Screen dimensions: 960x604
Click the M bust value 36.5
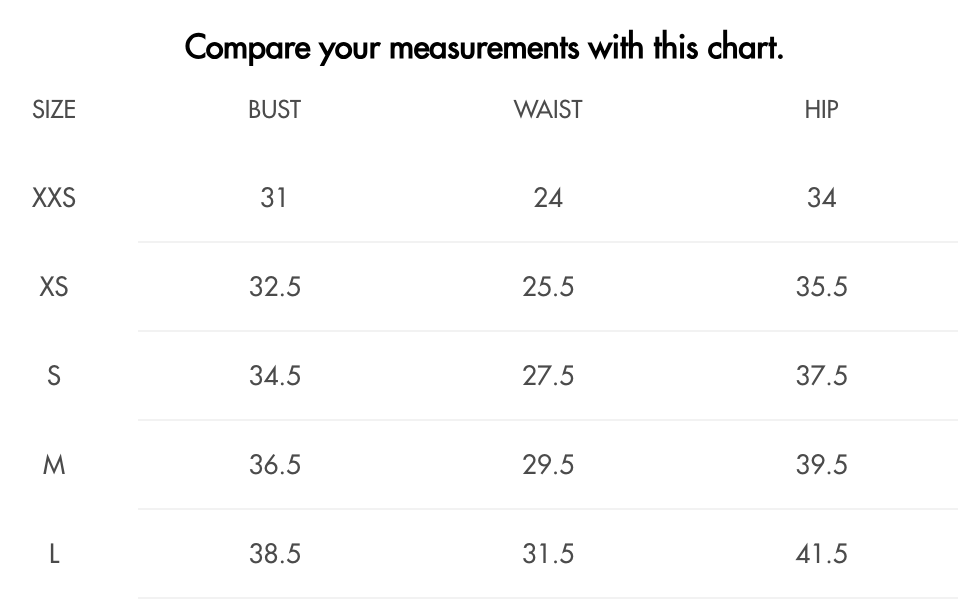tap(274, 465)
